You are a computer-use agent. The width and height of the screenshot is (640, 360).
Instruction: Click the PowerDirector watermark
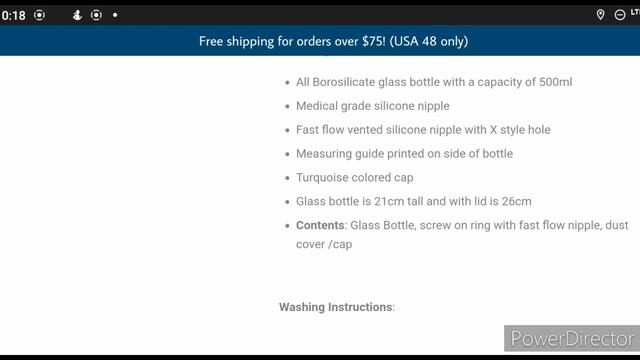[x=572, y=338]
